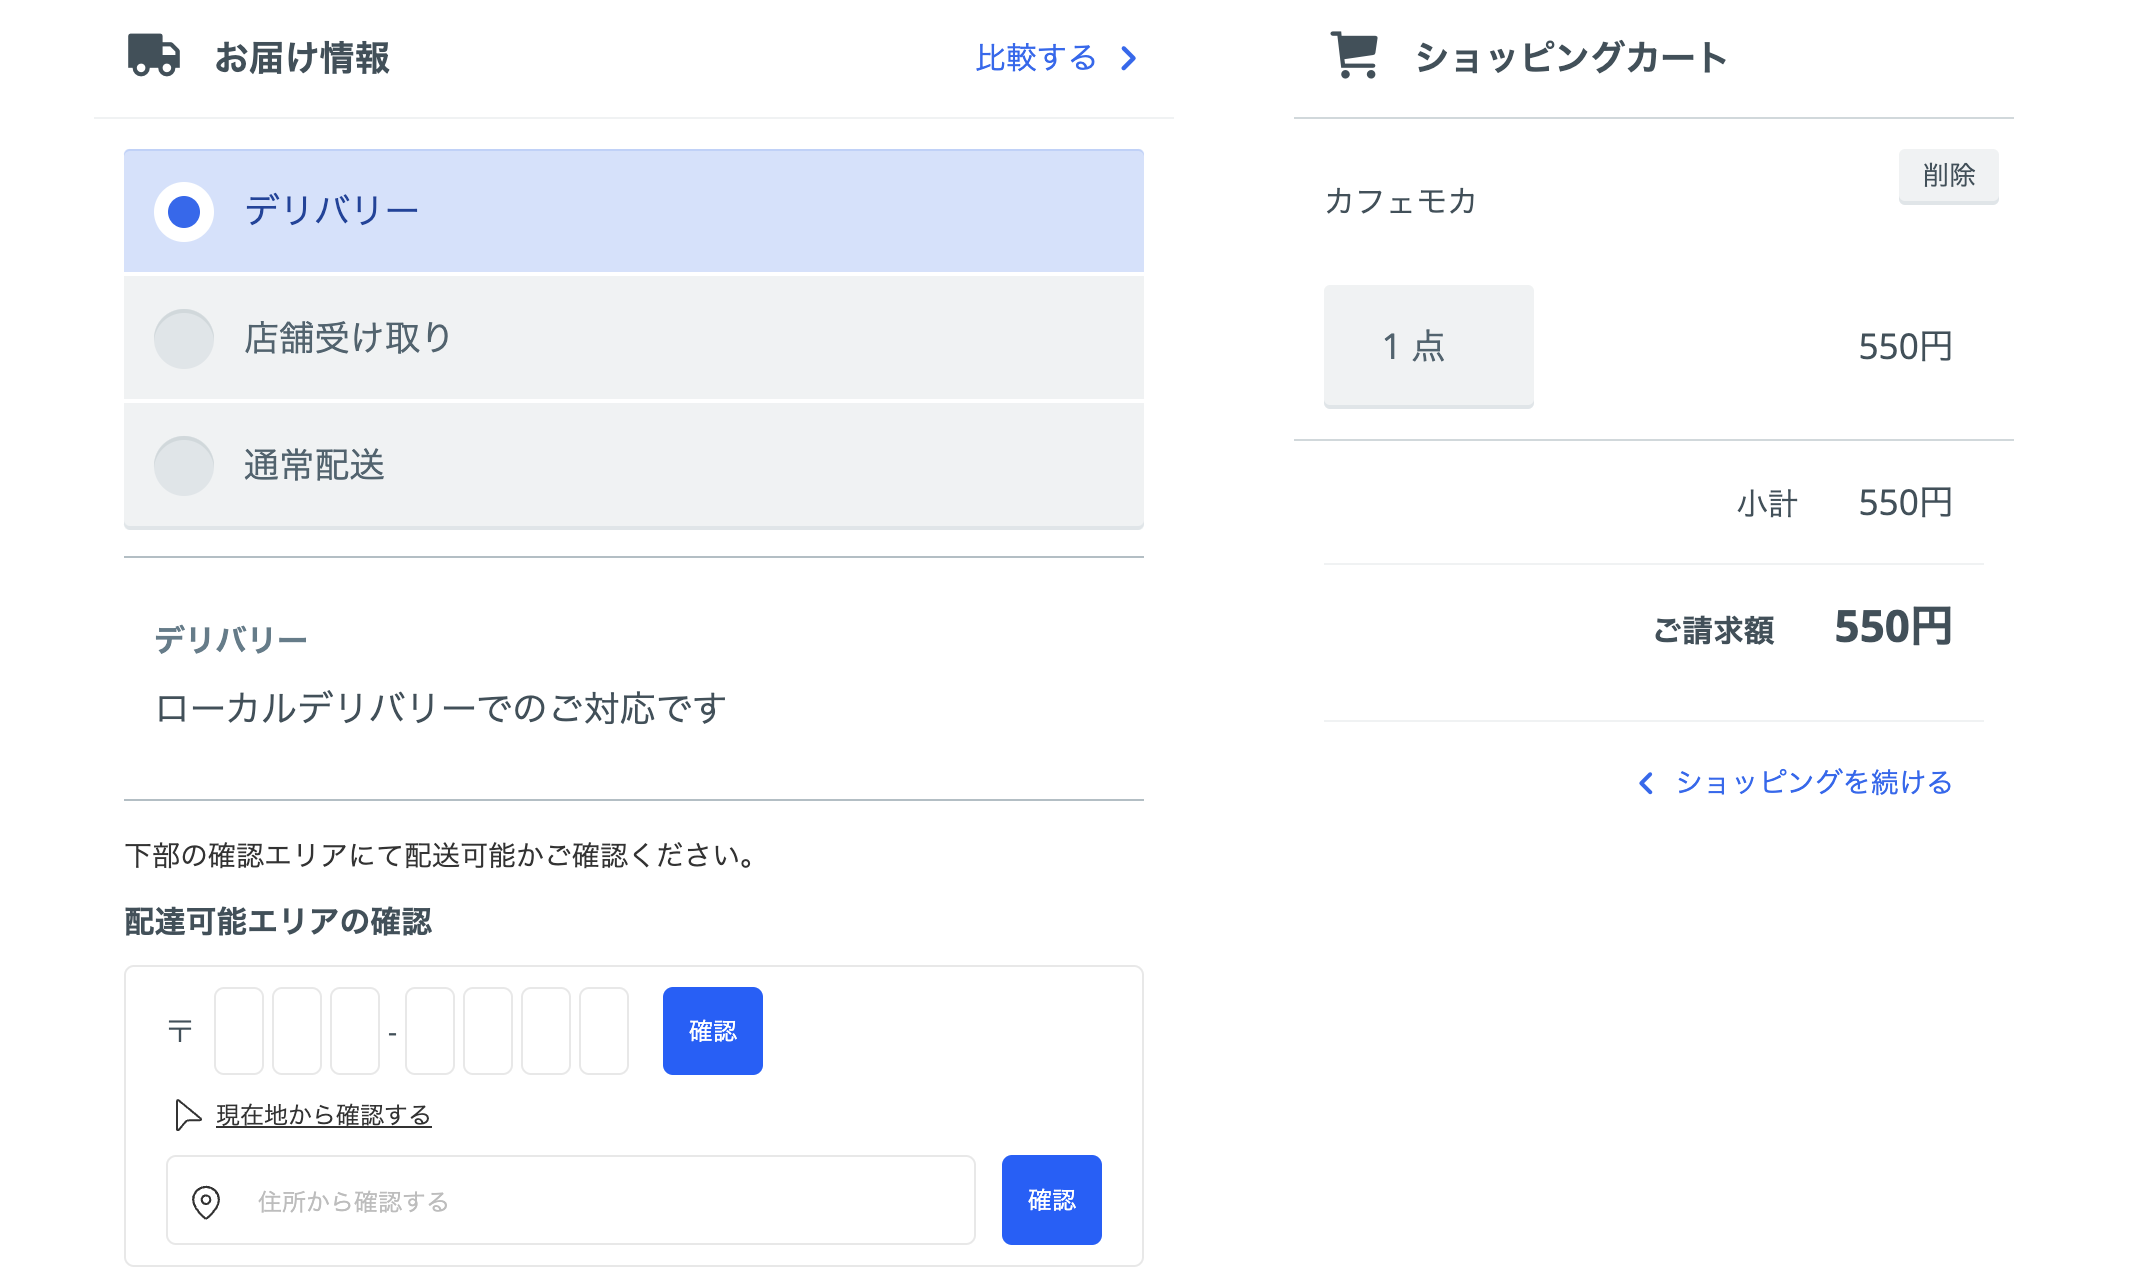Click the left chevron beside ショッピングを続ける
Viewport: 2144px width, 1282px height.
(x=1646, y=783)
